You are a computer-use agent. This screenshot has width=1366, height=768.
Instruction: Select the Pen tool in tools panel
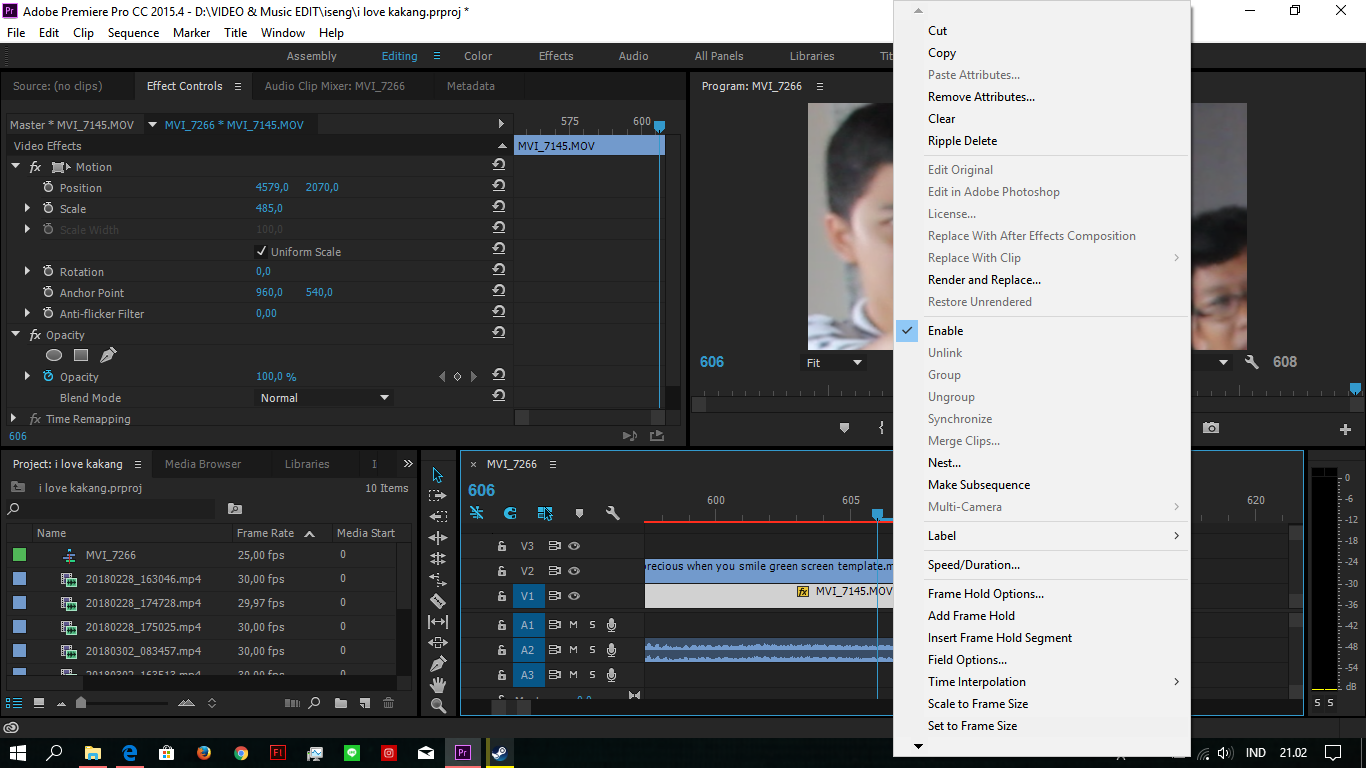[438, 664]
